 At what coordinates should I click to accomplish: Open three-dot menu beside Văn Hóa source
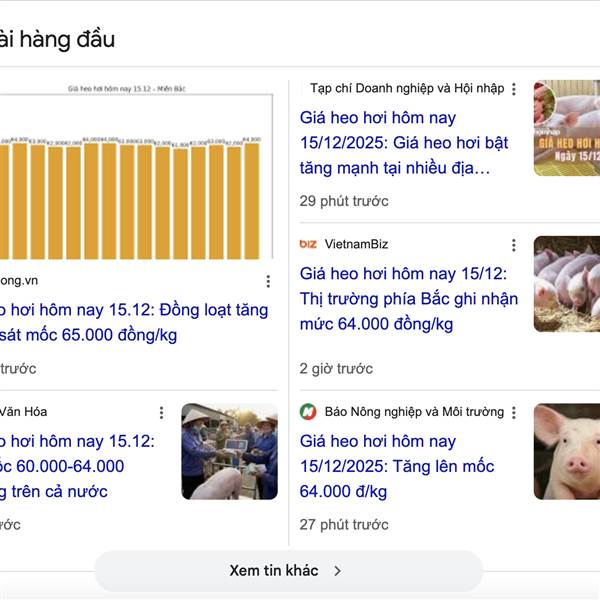pos(161,412)
